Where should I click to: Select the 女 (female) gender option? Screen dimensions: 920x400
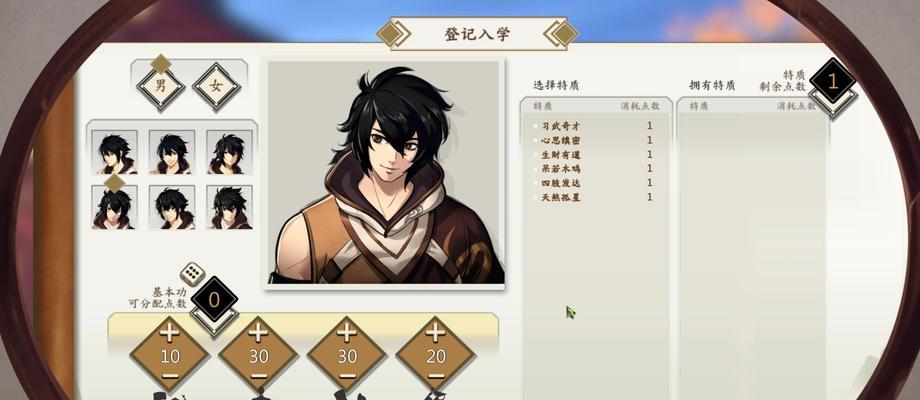[x=217, y=87]
